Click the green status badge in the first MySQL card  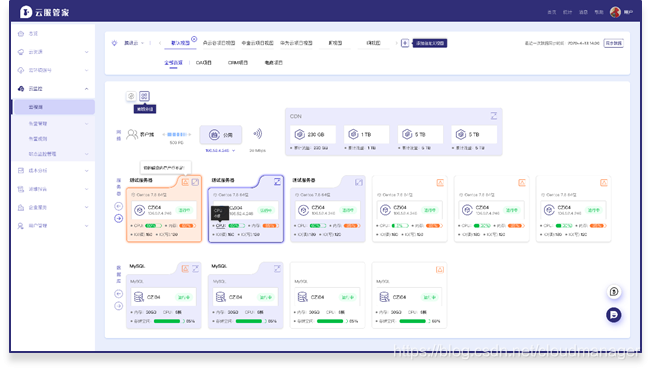[184, 297]
